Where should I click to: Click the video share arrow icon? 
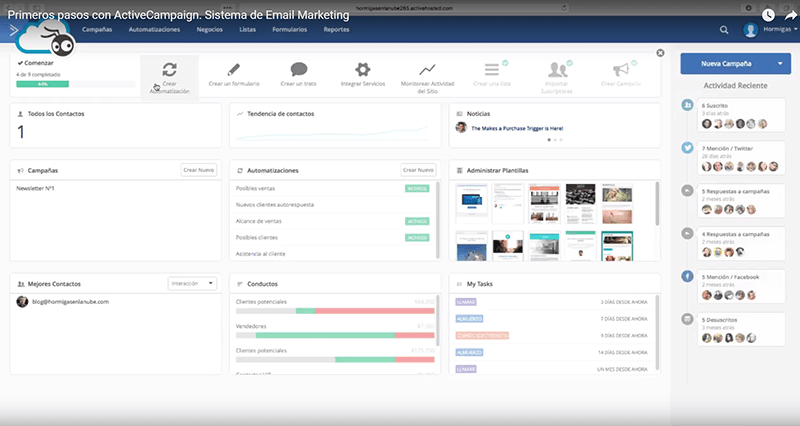click(790, 15)
